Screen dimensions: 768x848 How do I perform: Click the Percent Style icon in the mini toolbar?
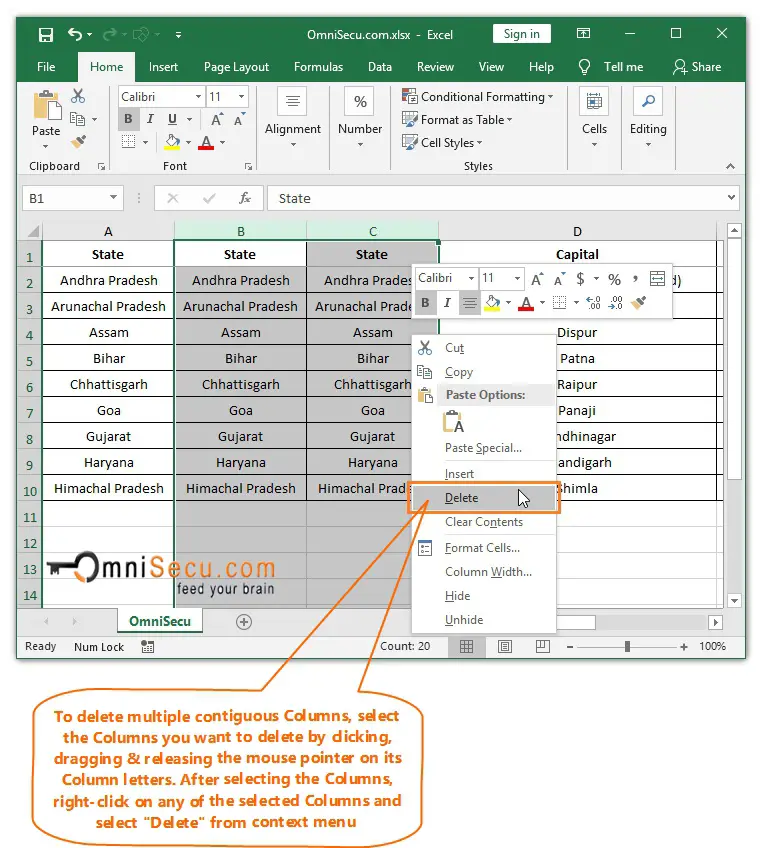614,279
